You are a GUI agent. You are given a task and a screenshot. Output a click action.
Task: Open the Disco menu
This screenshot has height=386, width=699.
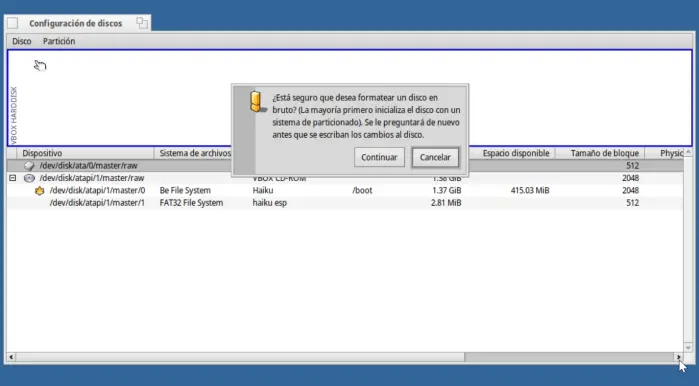click(x=21, y=41)
